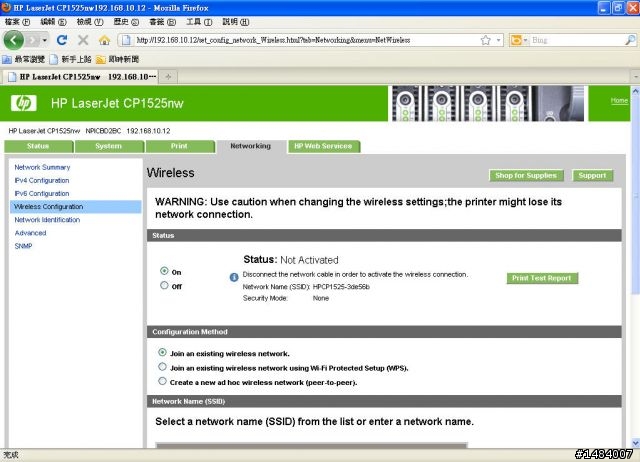This screenshot has width=640, height=462.
Task: Open the Wireless Configuration sidebar item
Action: point(76,207)
